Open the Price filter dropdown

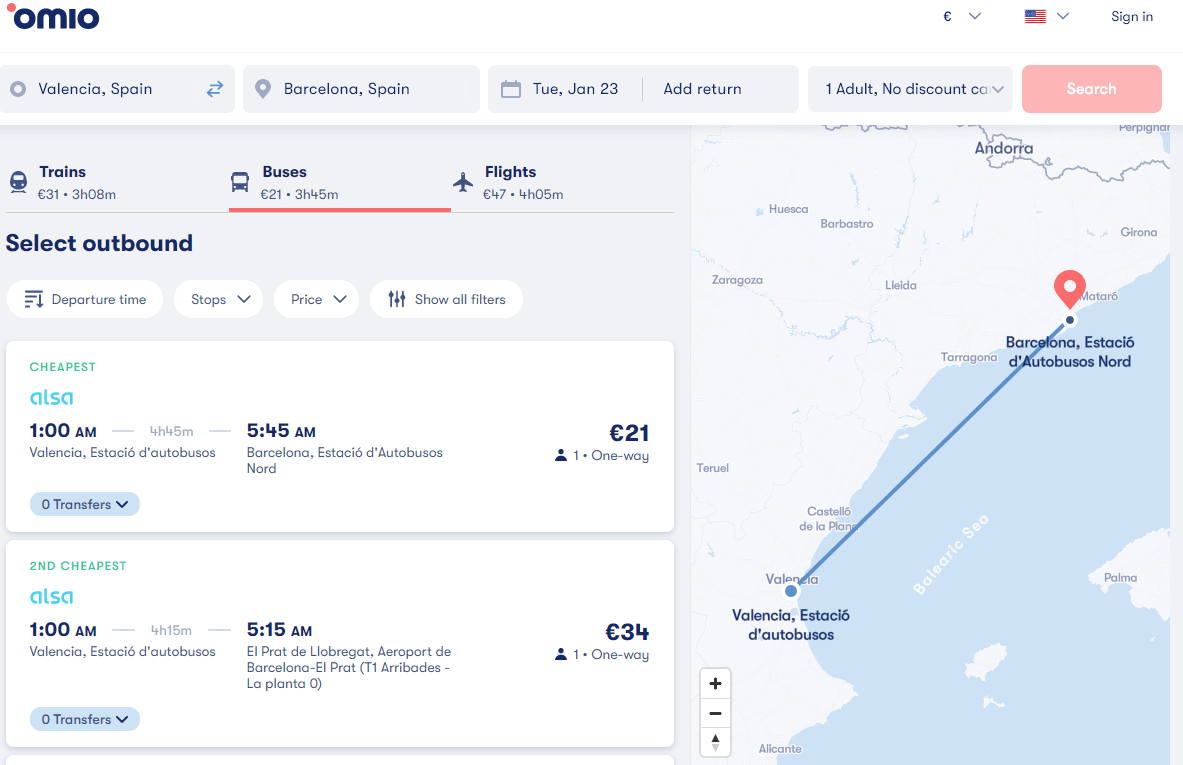point(316,298)
